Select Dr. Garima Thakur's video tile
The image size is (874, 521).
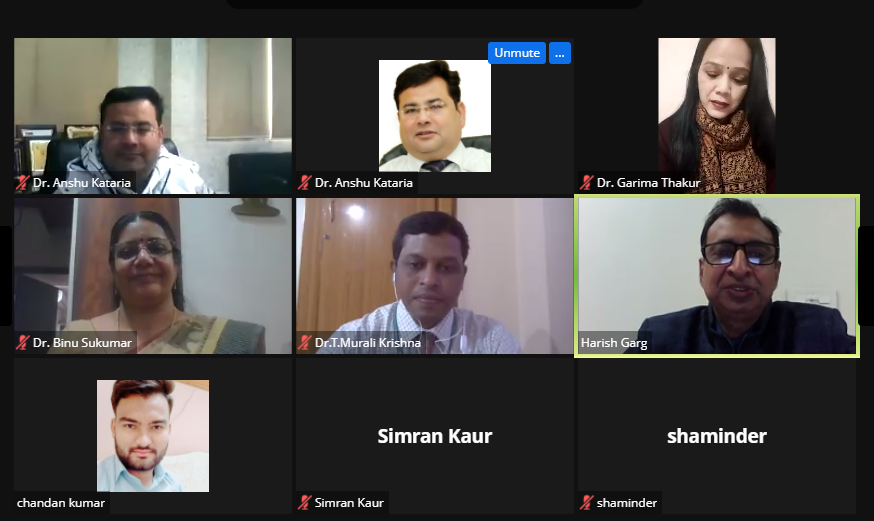tap(717, 116)
